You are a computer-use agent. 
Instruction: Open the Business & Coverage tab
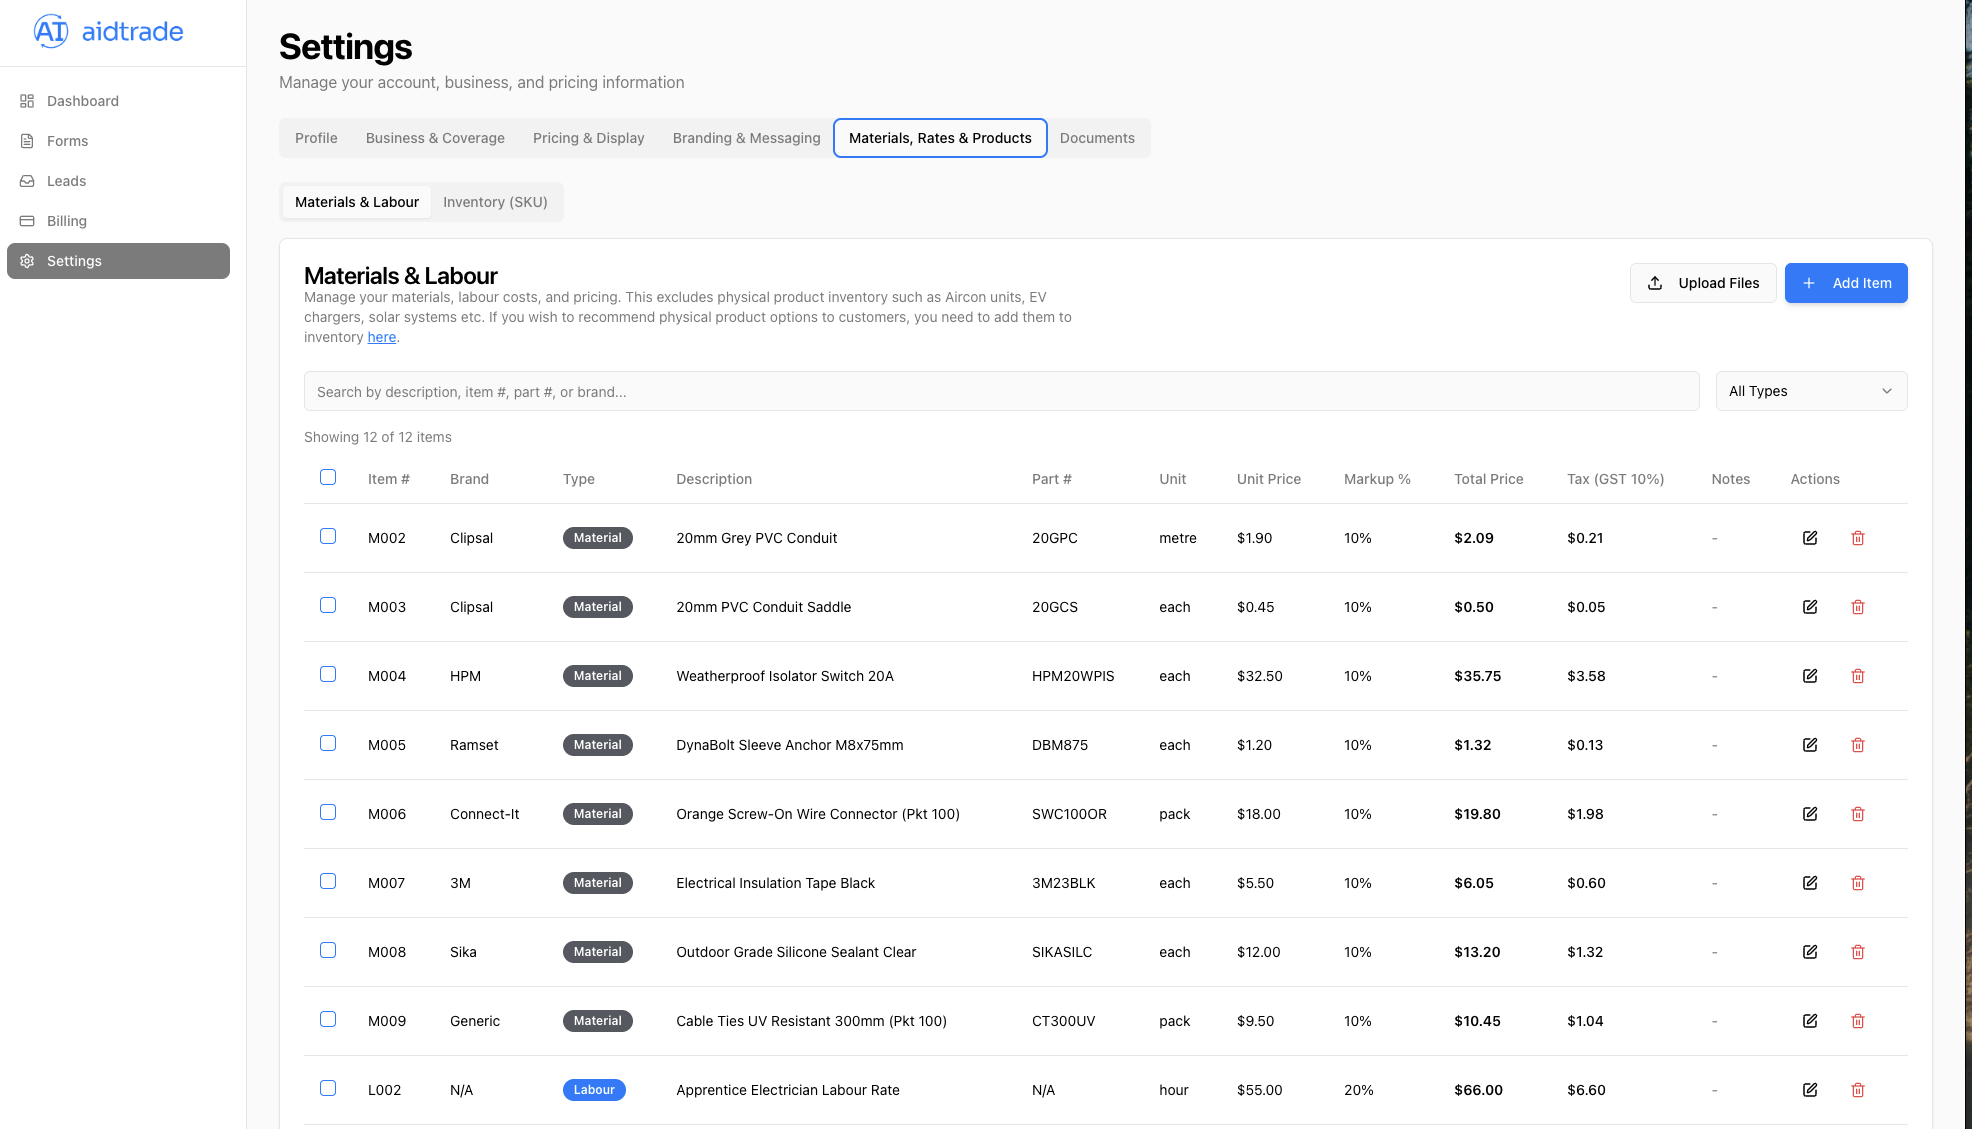(x=435, y=138)
